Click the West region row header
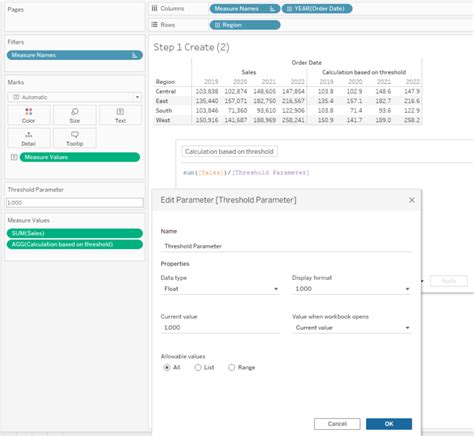 click(163, 120)
